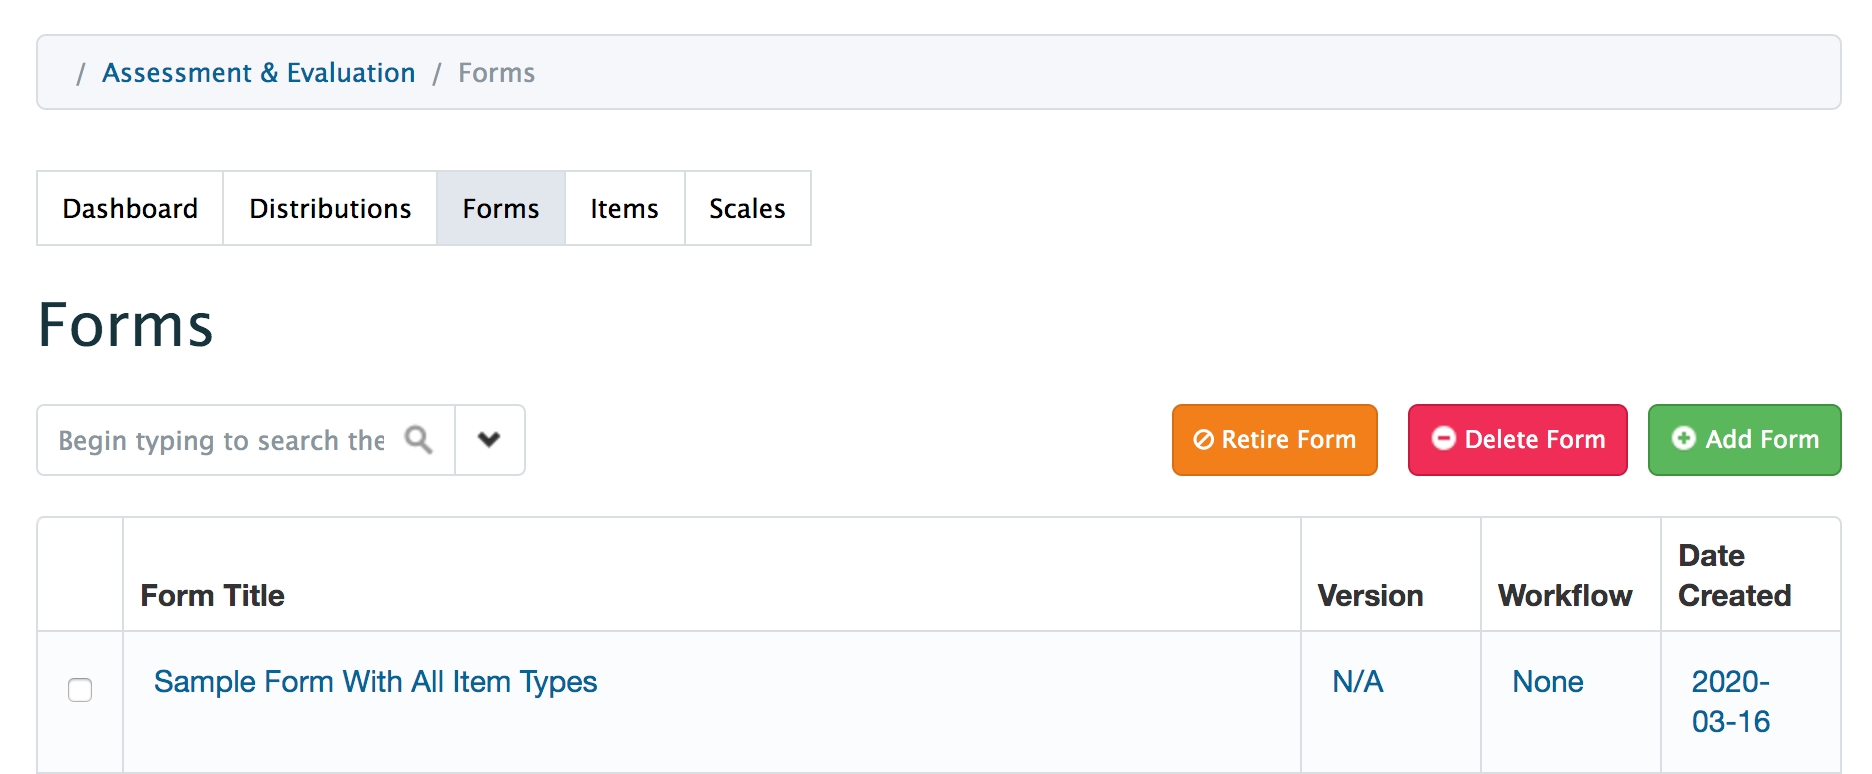Click the minus icon on Delete Form
This screenshot has width=1872, height=774.
[x=1443, y=439]
